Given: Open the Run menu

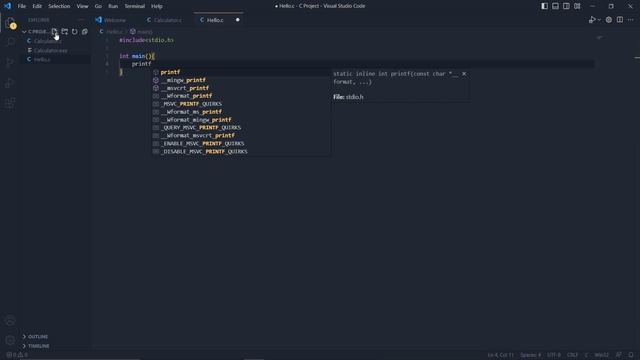Looking at the screenshot, I should 113,6.
